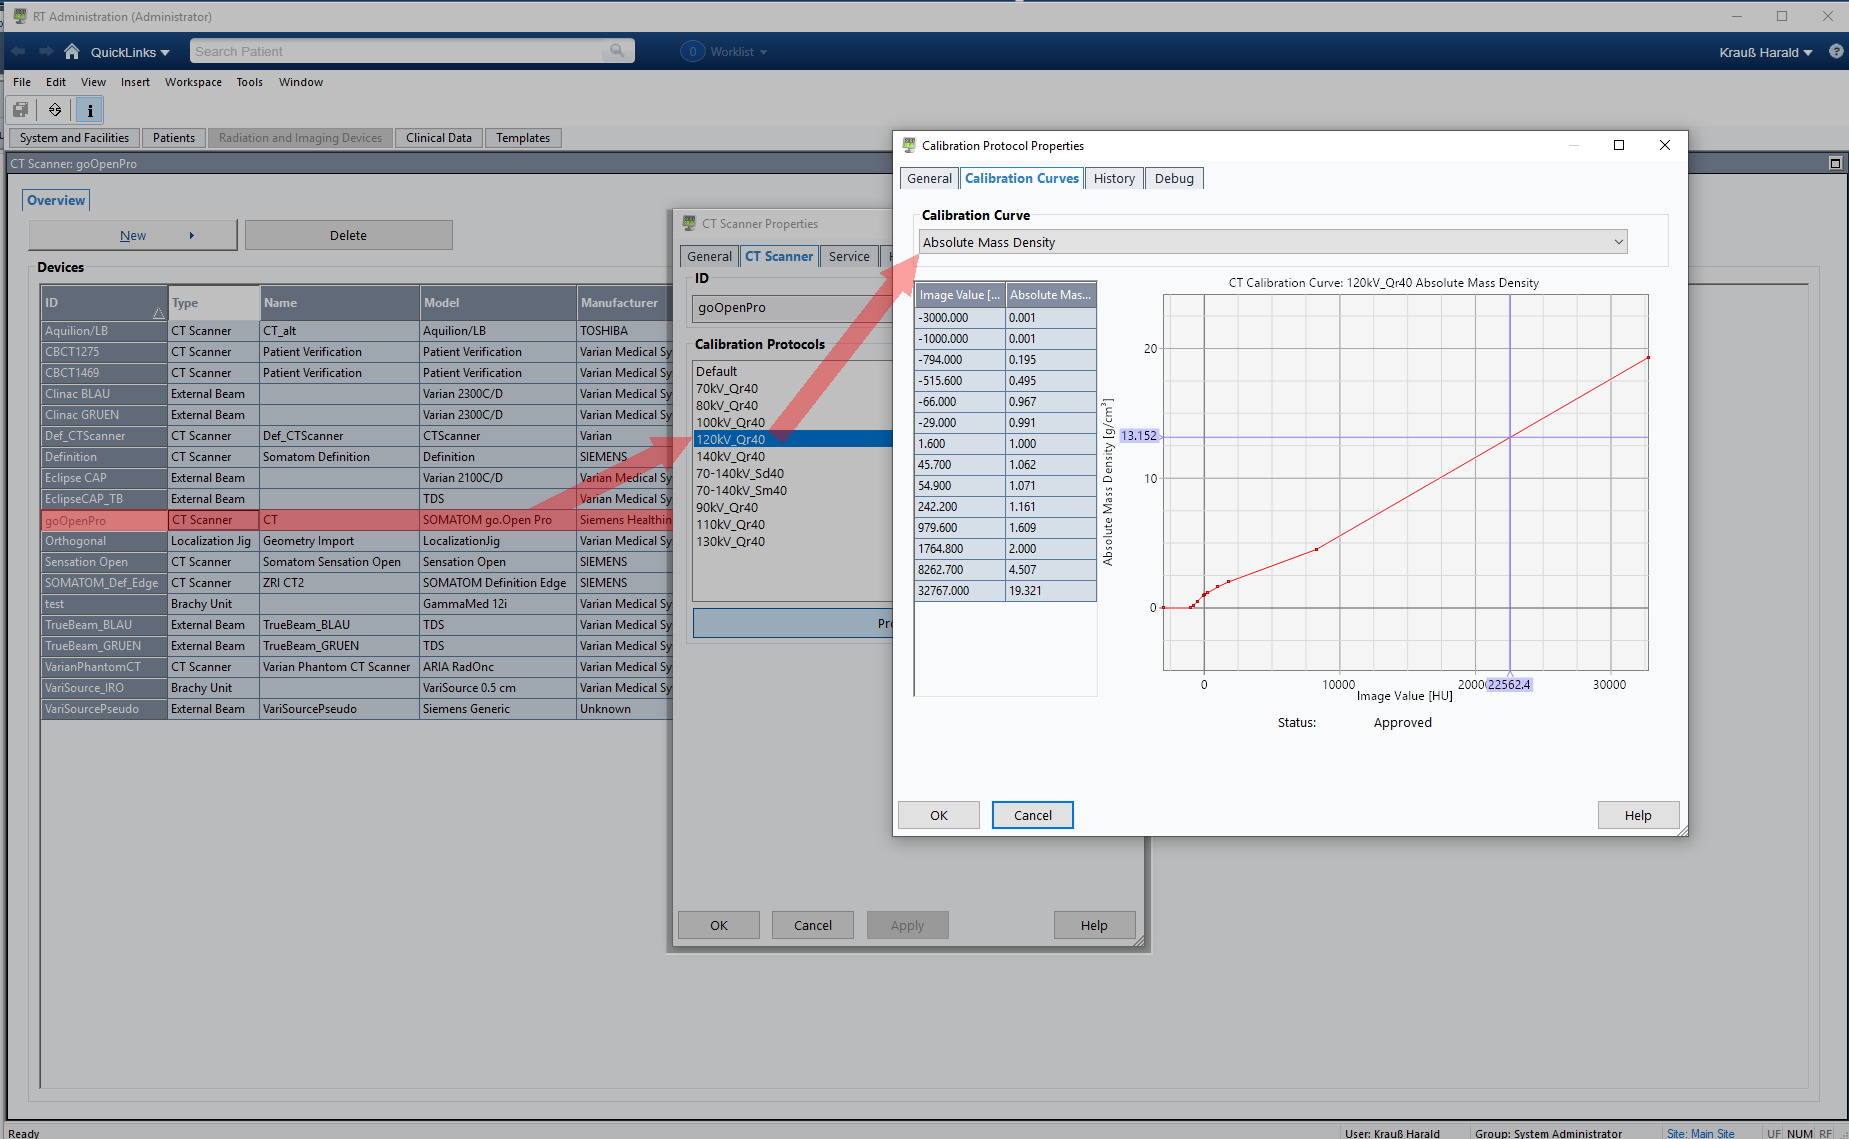Open the Worklist dropdown
This screenshot has width=1849, height=1139.
[738, 52]
